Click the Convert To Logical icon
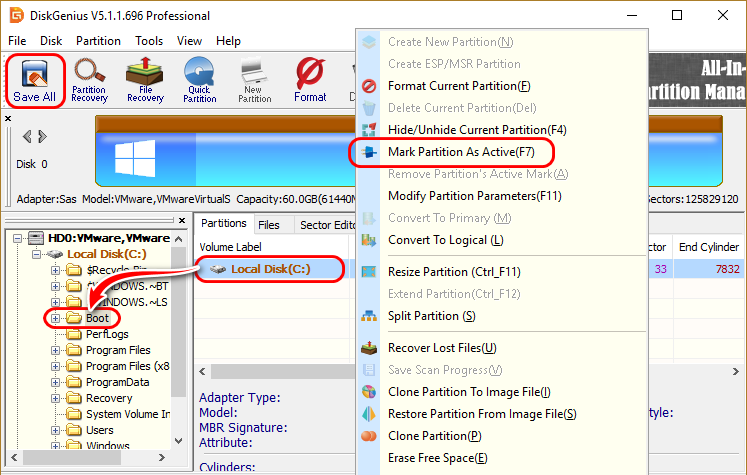The width and height of the screenshot is (747, 475). tap(369, 240)
